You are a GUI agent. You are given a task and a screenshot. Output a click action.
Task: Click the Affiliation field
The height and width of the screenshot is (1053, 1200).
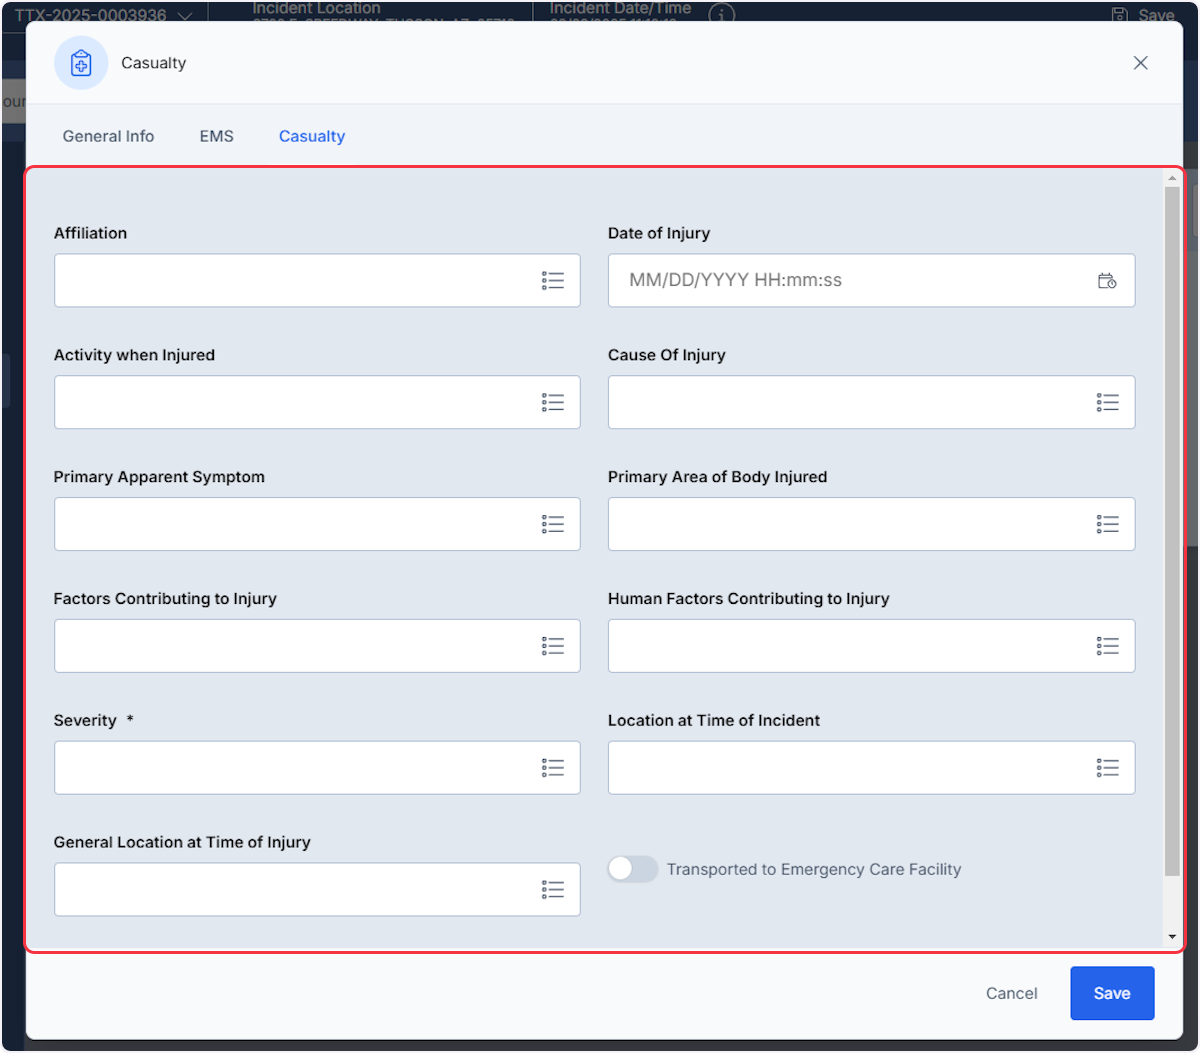[x=317, y=281]
